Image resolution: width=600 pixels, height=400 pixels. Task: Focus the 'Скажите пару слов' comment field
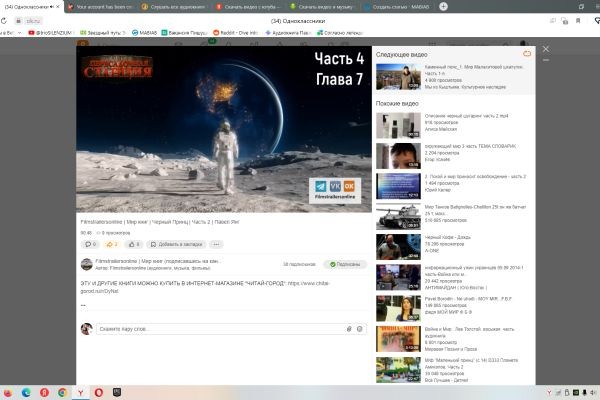(220, 329)
